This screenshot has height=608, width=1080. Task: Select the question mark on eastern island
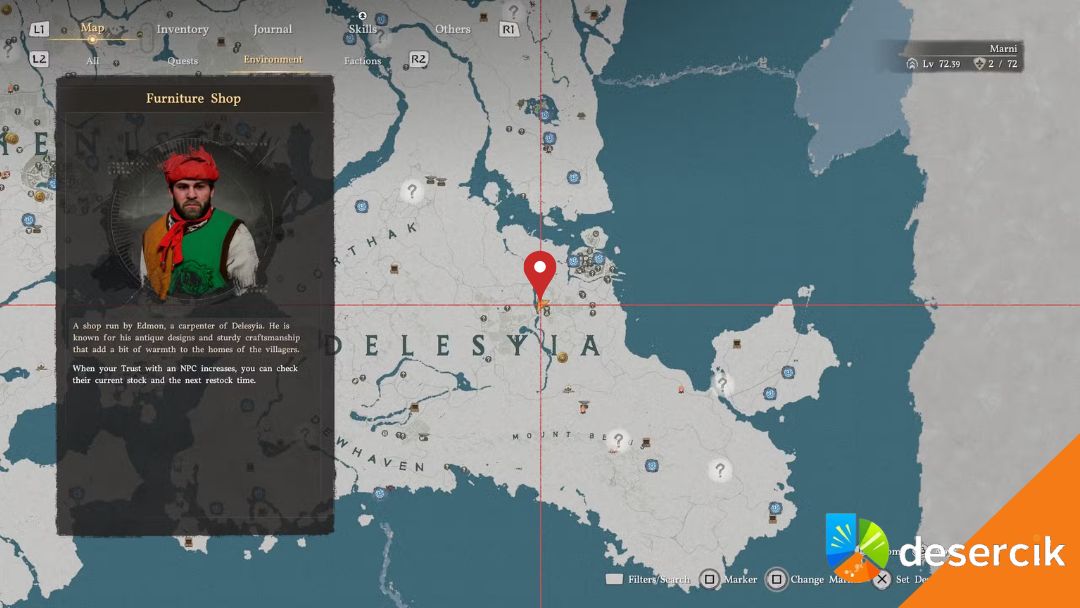722,384
